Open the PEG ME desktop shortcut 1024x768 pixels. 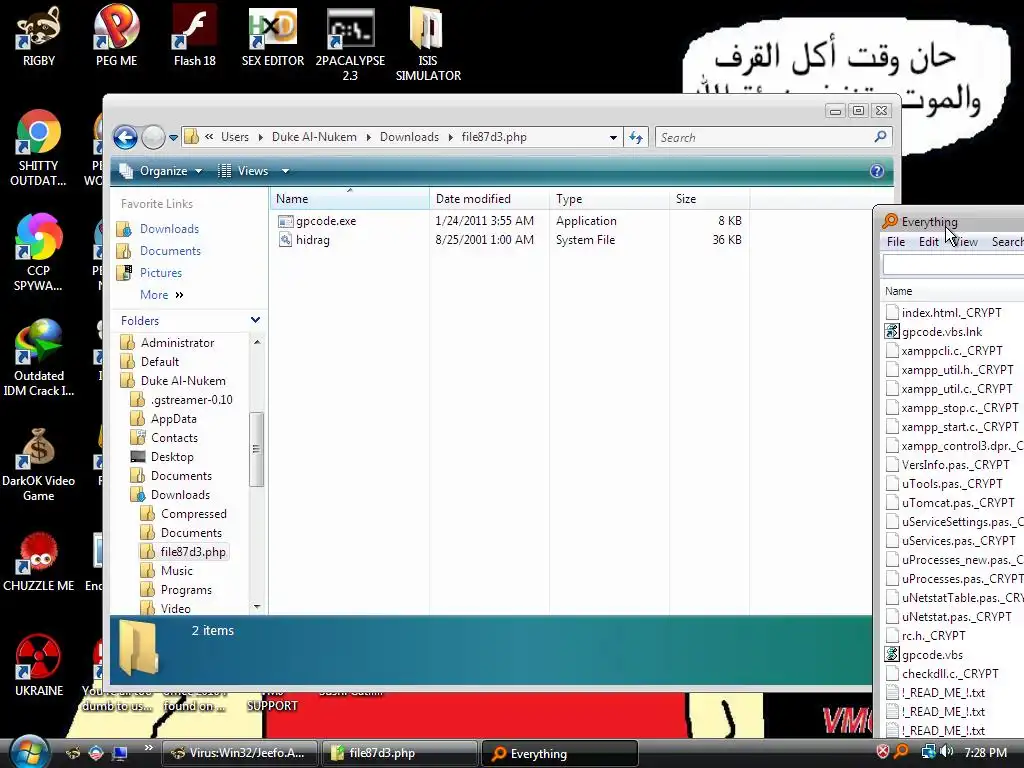116,37
